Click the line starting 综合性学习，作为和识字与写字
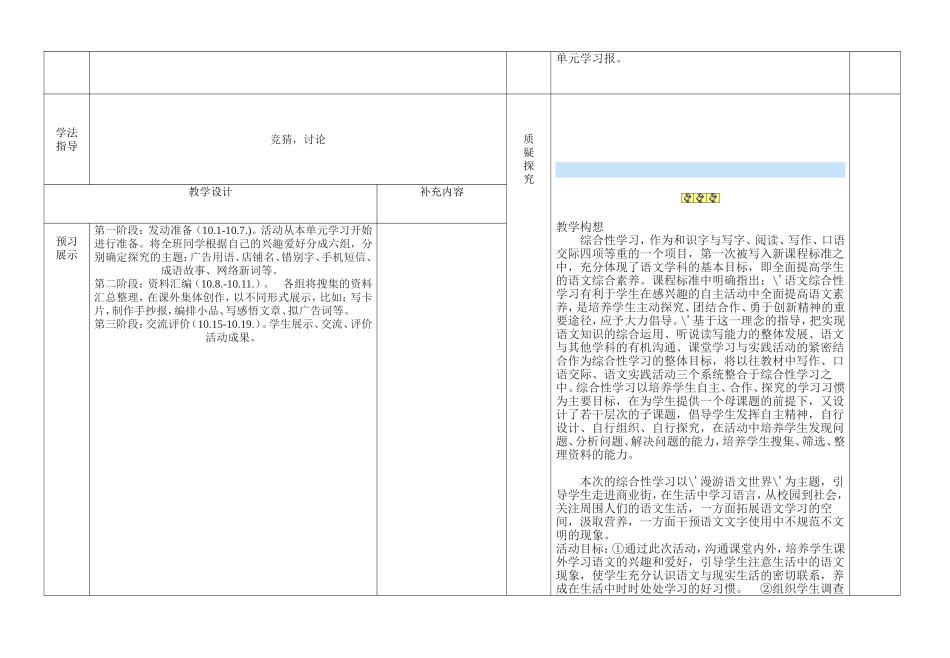The image size is (950, 658). (x=712, y=240)
